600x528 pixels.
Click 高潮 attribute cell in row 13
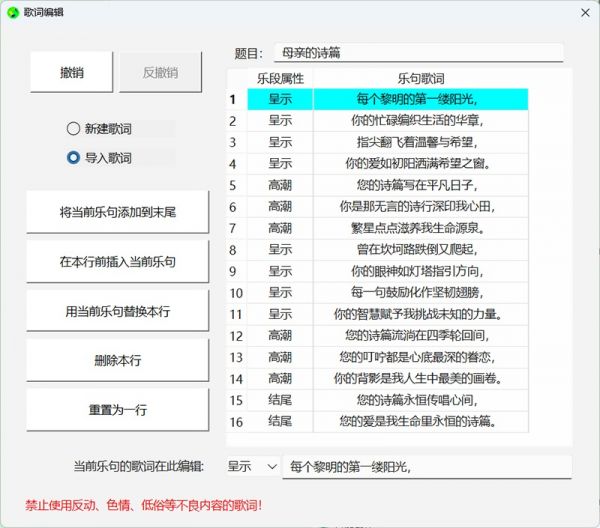280,357
